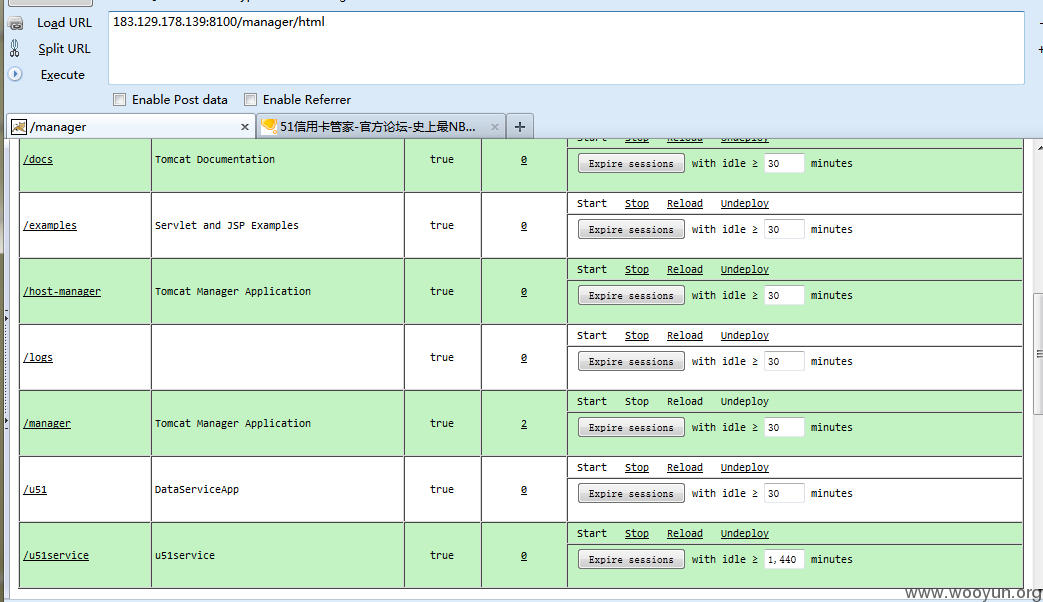Click Split URL label
The height and width of the screenshot is (602, 1043).
64,49
